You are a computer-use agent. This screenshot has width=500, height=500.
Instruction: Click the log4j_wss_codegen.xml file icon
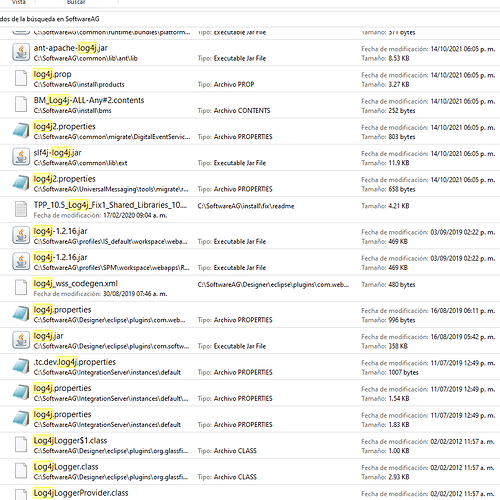(x=21, y=288)
